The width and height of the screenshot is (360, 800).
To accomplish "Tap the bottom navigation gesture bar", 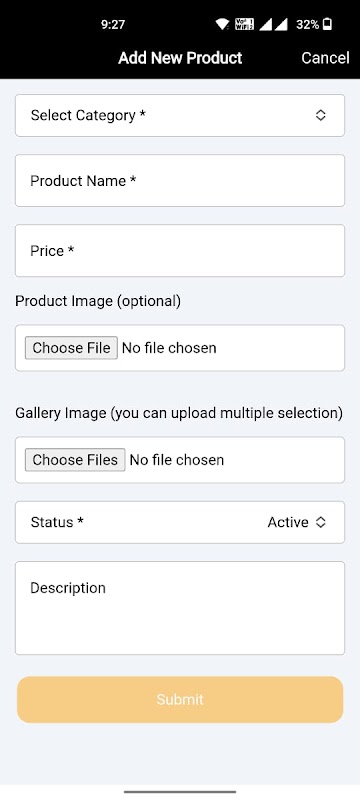I will [x=180, y=792].
